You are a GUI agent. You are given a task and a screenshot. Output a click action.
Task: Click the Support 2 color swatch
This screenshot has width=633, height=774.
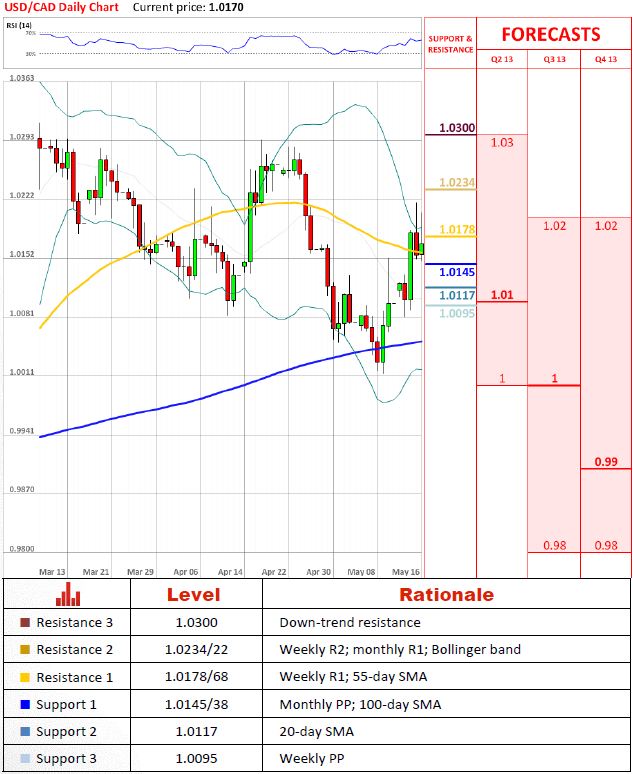pyautogui.click(x=25, y=732)
